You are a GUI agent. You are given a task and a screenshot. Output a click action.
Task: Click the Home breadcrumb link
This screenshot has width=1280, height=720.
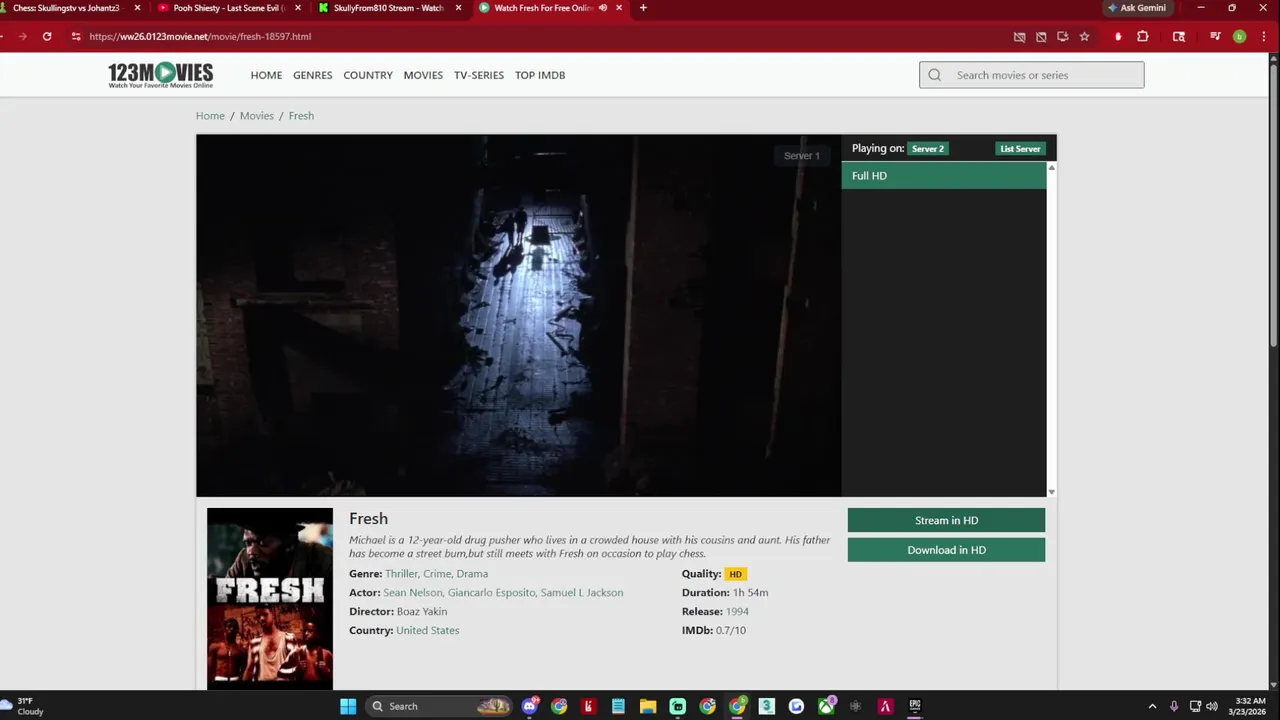pyautogui.click(x=210, y=116)
